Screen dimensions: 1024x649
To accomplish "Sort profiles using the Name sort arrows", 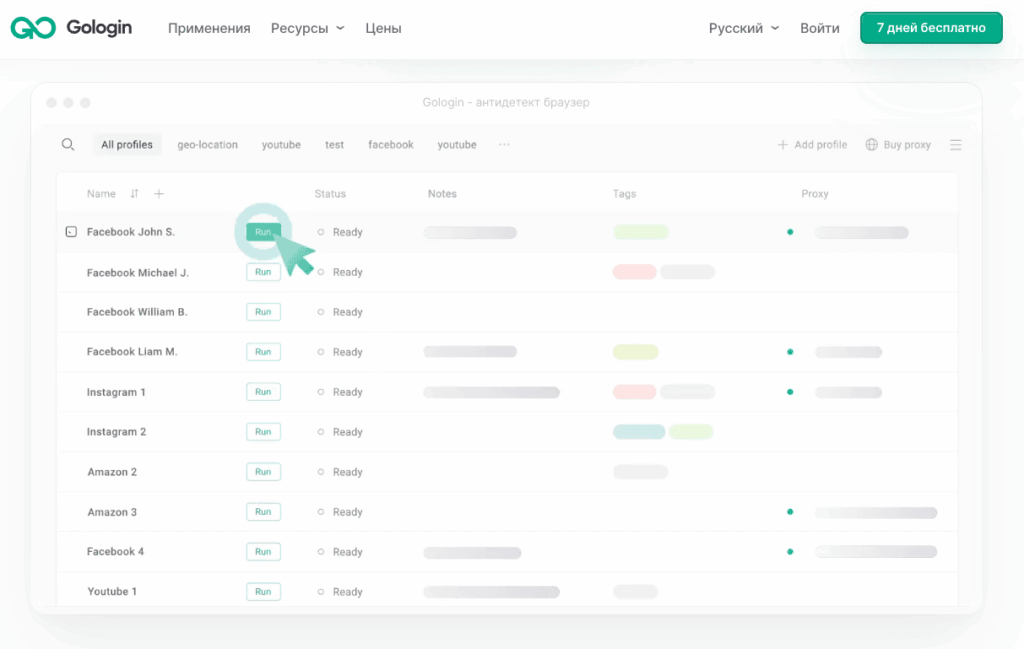I will (x=135, y=194).
